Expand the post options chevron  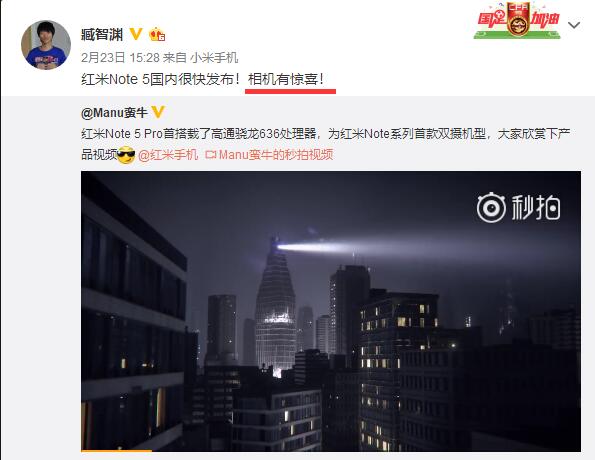click(574, 25)
